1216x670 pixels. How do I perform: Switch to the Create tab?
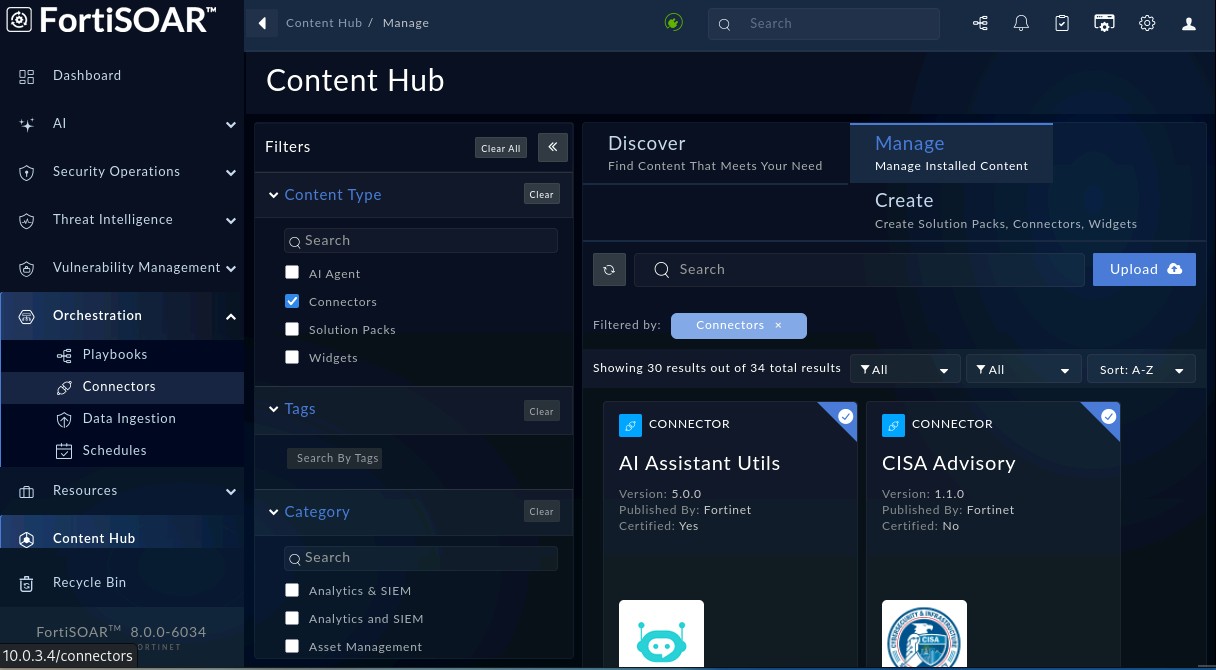[x=1005, y=211]
